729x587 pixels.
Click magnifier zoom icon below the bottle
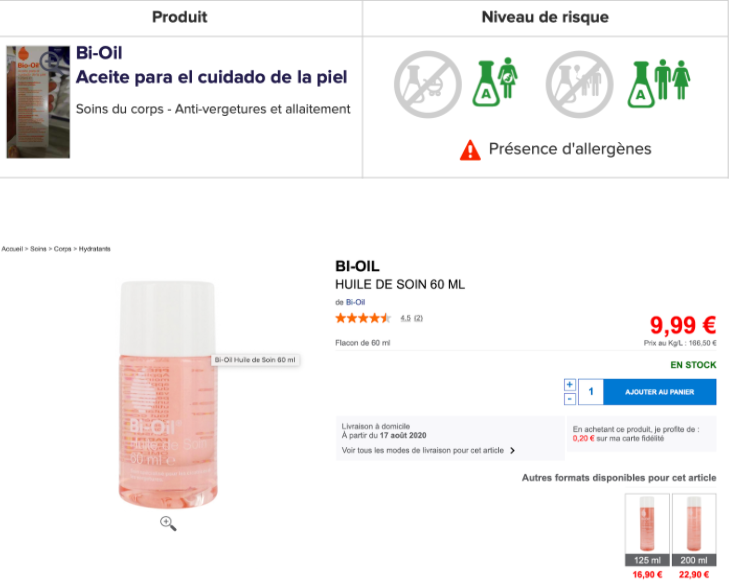coord(168,523)
